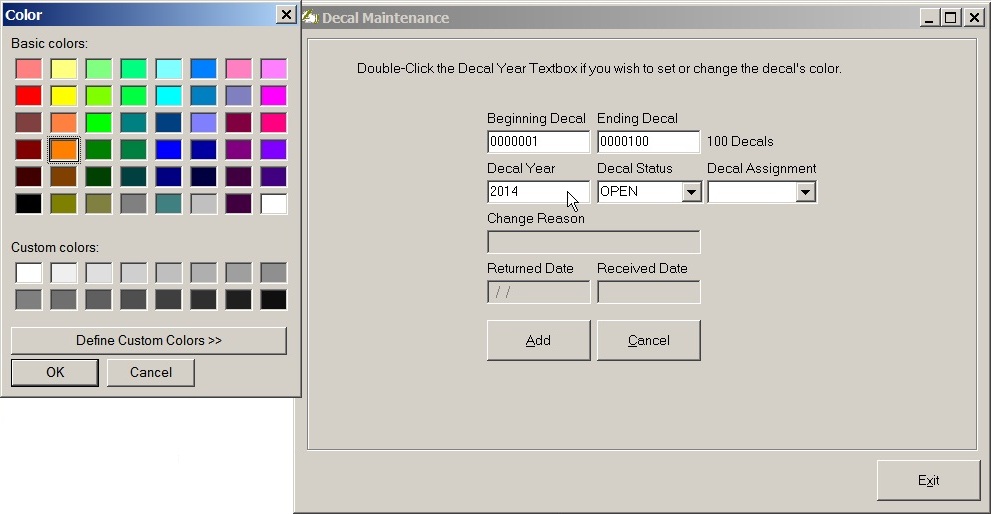Open the Decal Assignment dropdown
The image size is (991, 514).
pos(806,192)
